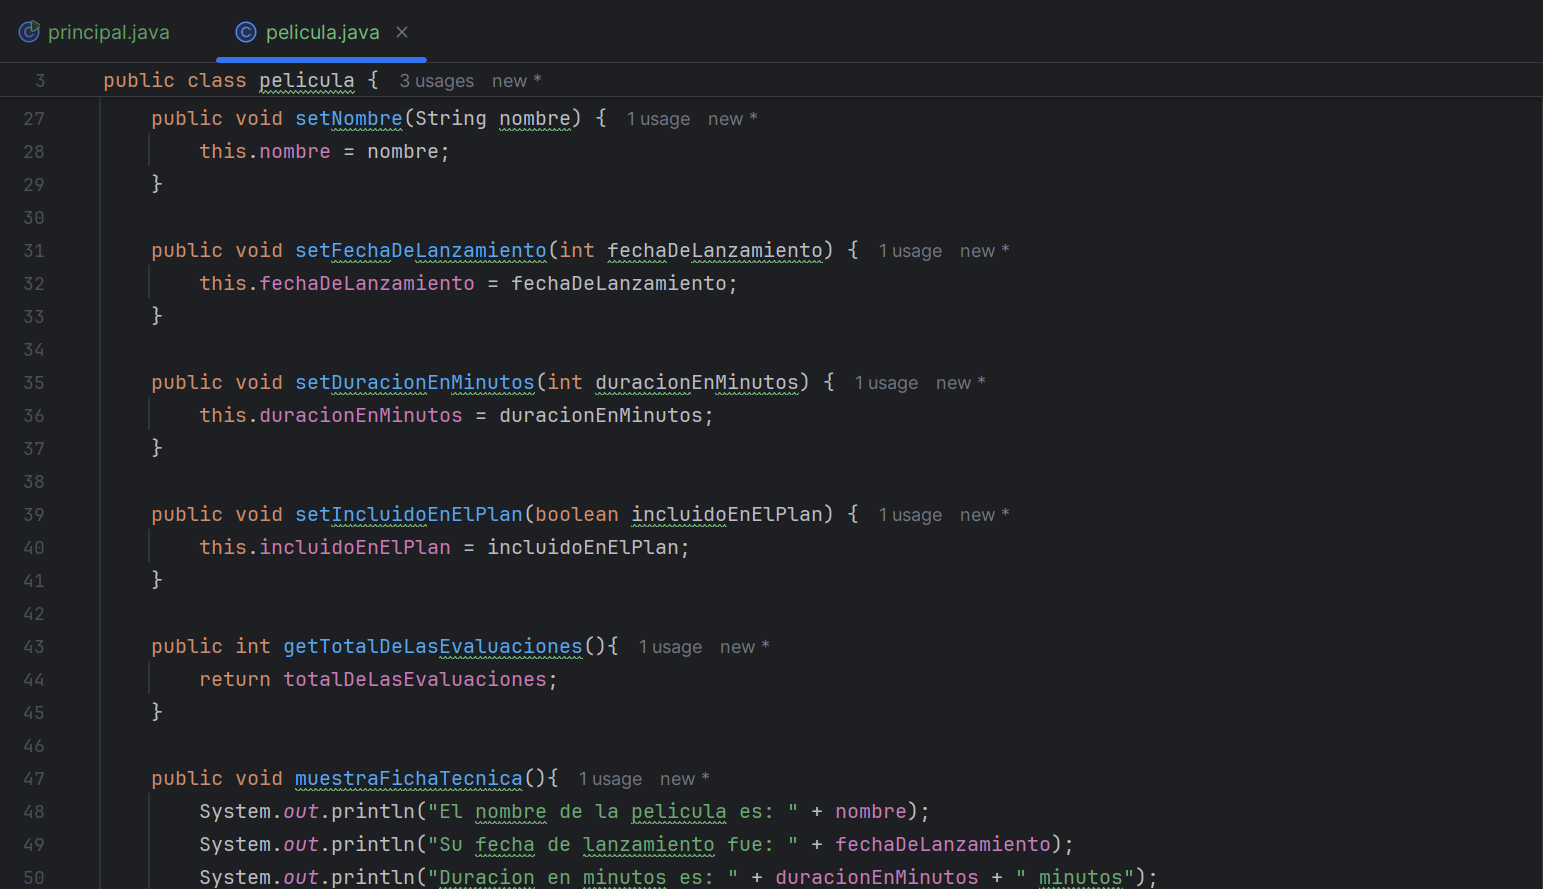Click the string "El nombre de la pelicula es: "

(x=613, y=811)
